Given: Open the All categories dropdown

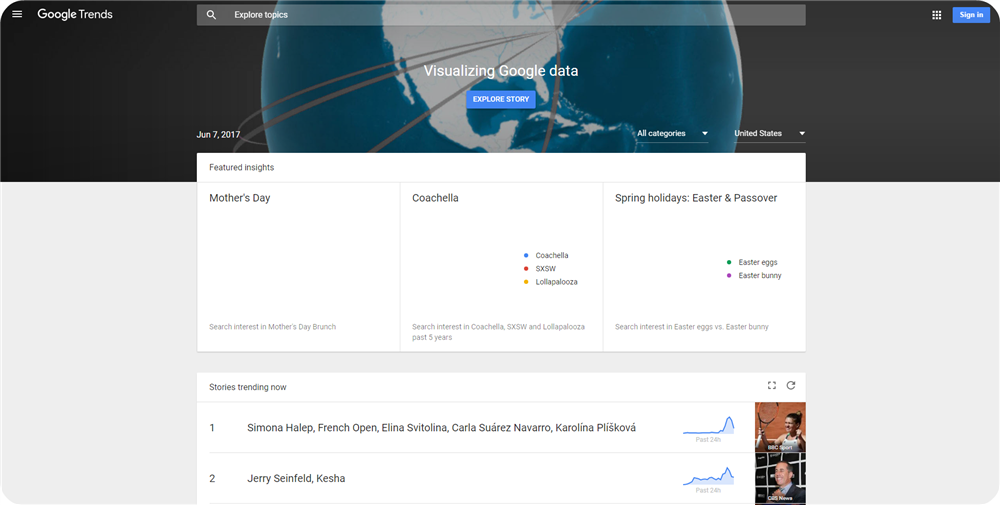Looking at the screenshot, I should [672, 133].
